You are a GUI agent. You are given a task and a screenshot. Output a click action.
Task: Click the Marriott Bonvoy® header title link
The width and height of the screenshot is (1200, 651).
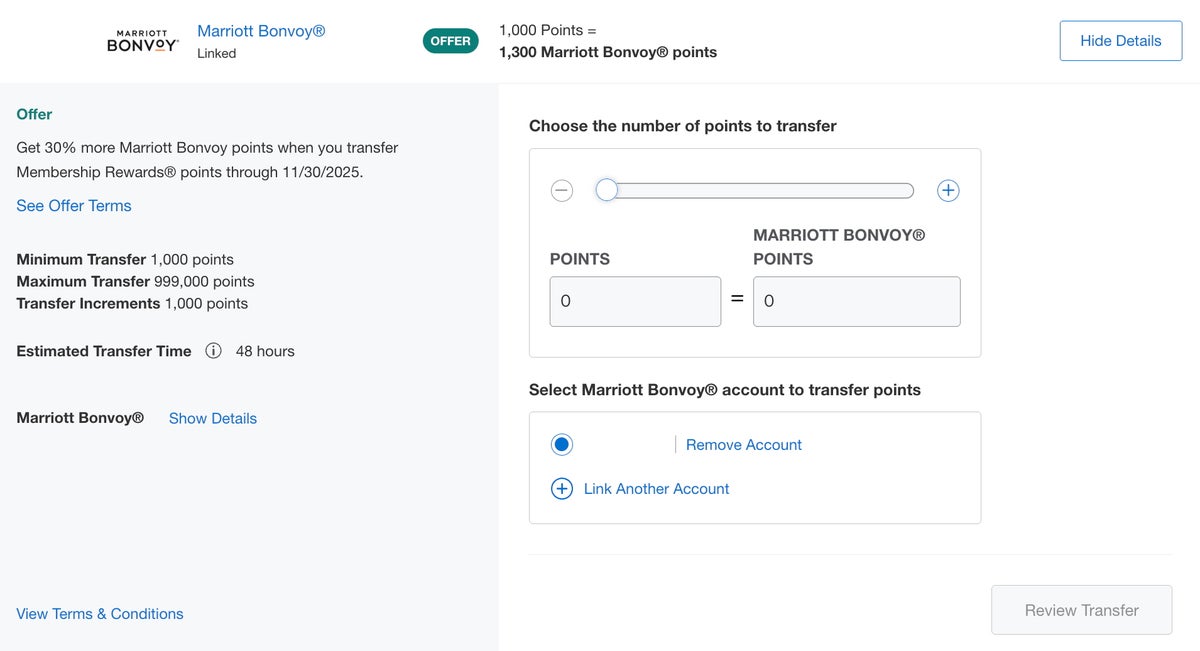pyautogui.click(x=261, y=30)
